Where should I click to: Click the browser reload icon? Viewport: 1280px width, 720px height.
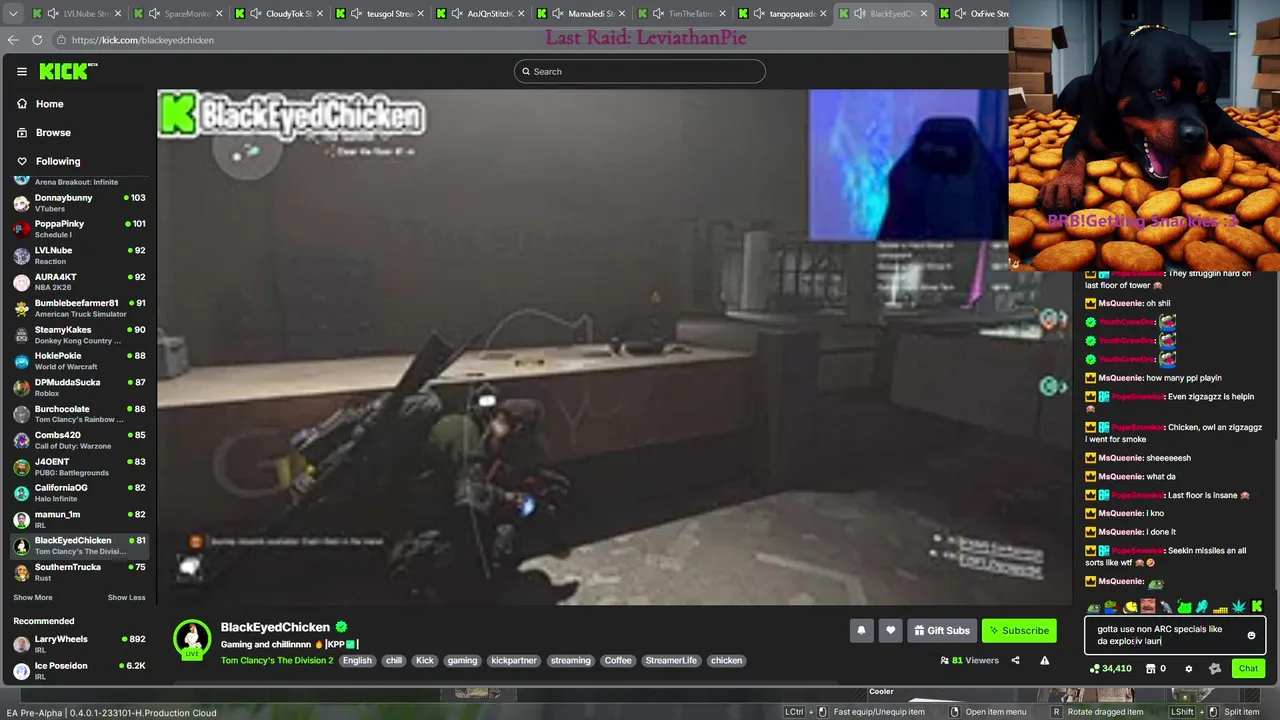(37, 40)
